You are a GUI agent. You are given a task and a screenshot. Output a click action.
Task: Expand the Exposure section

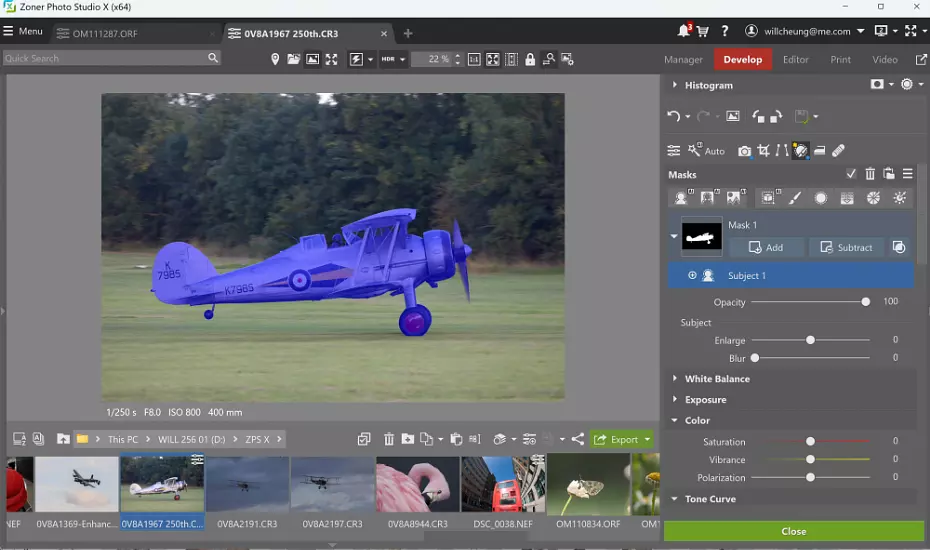pyautogui.click(x=674, y=399)
